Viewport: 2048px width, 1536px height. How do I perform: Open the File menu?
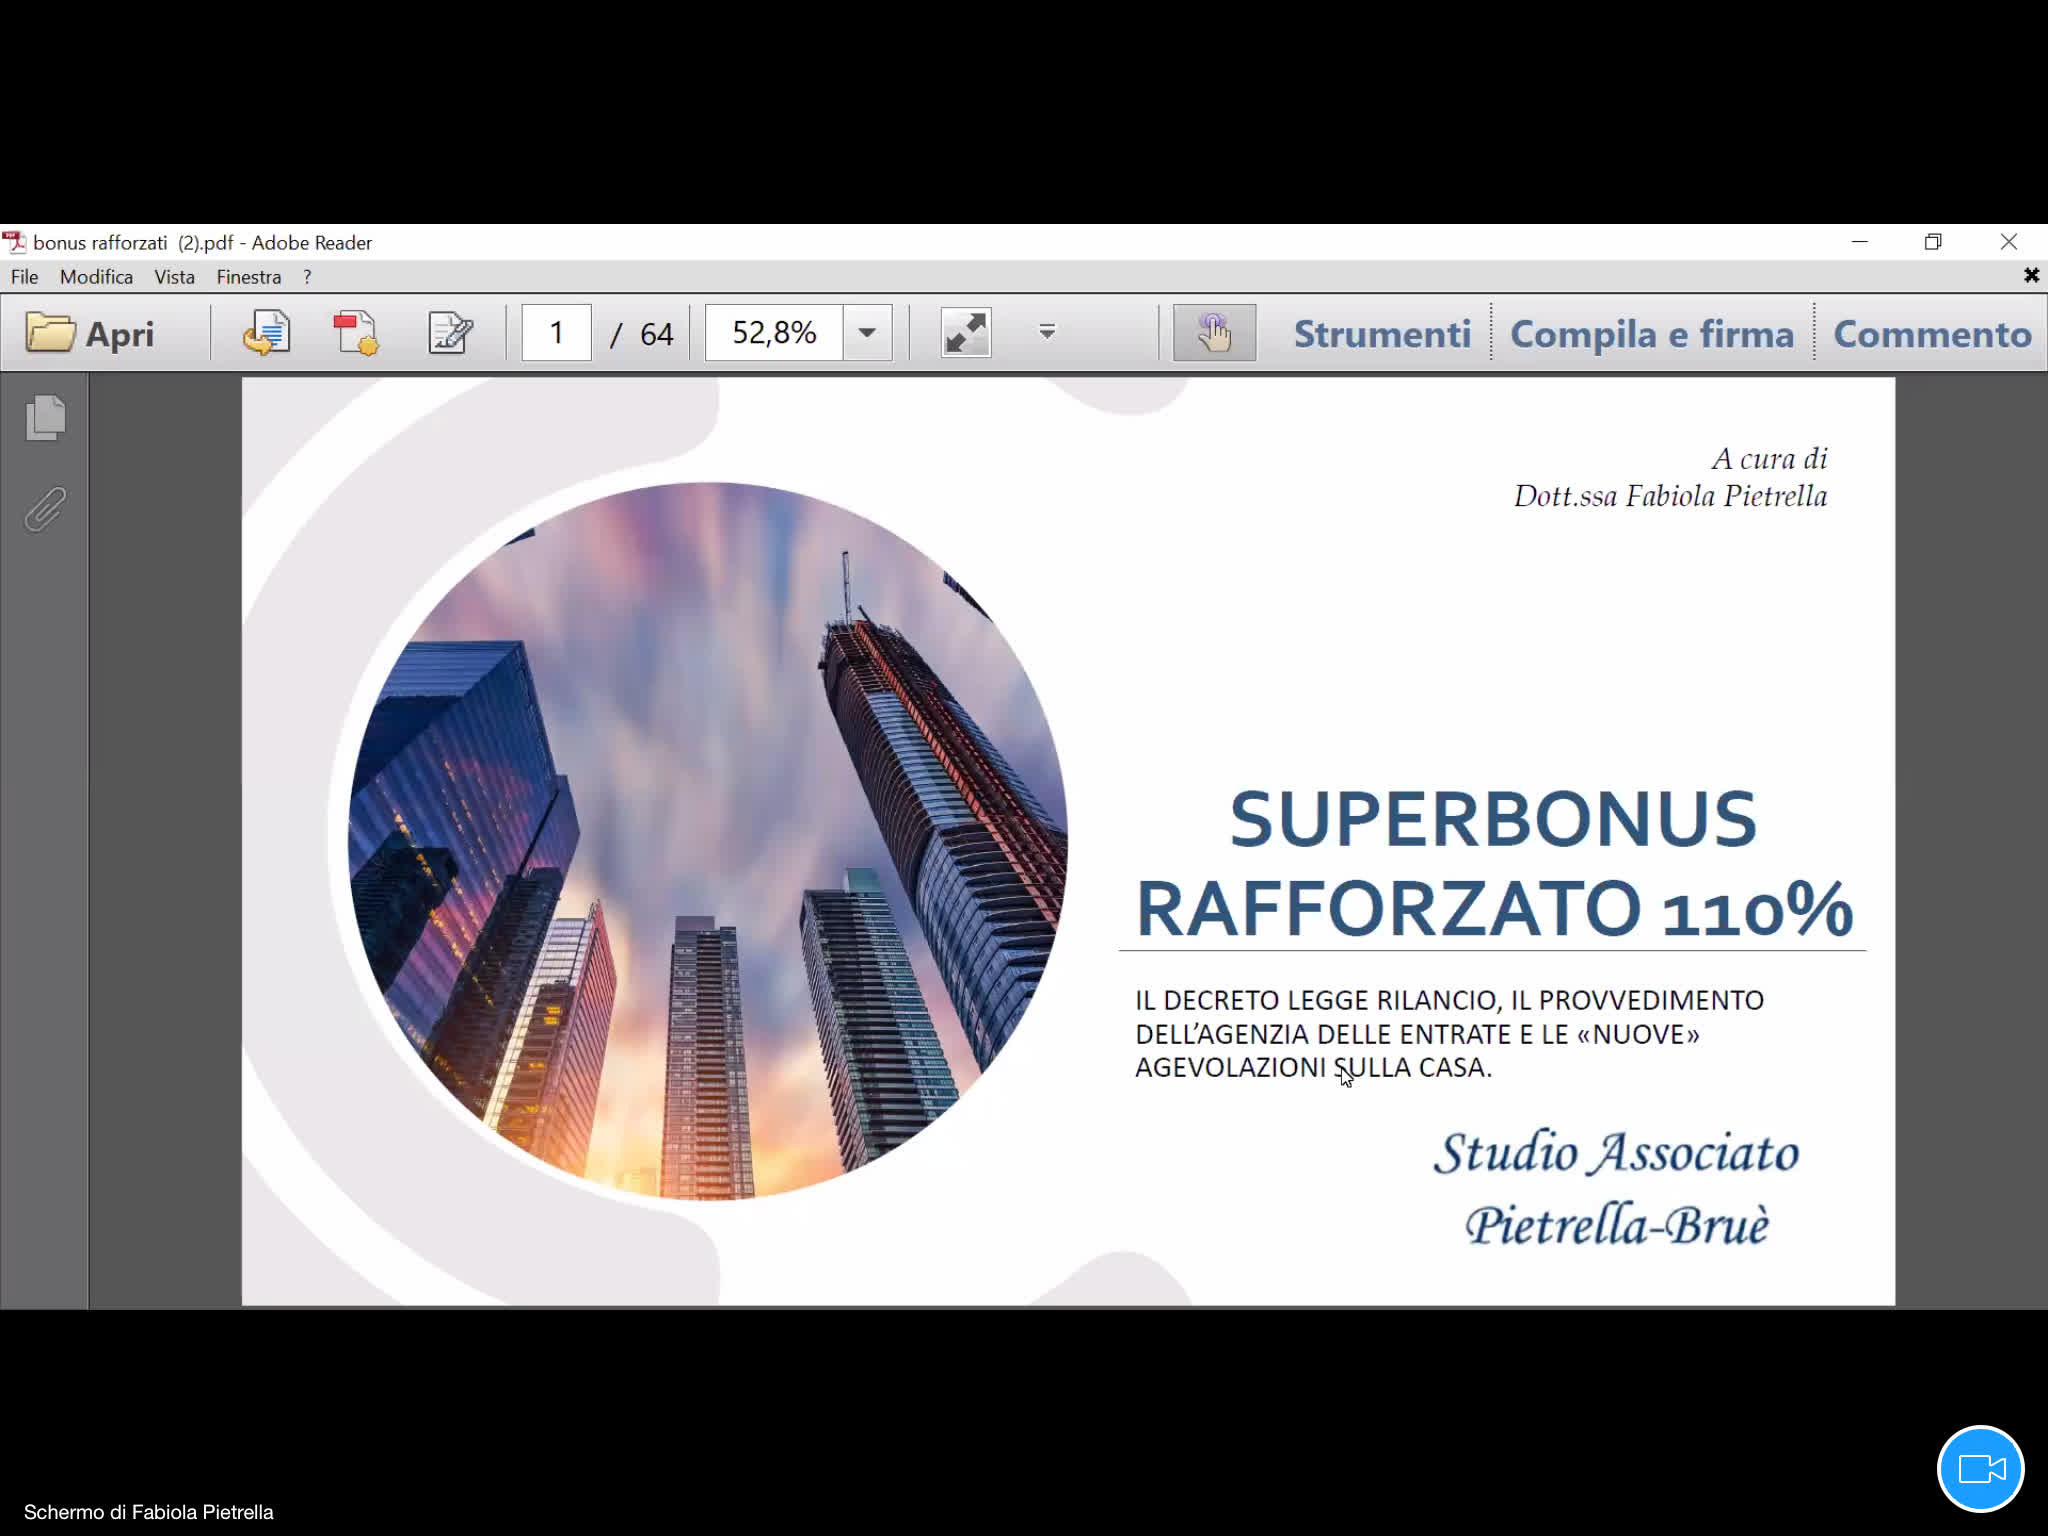[24, 277]
